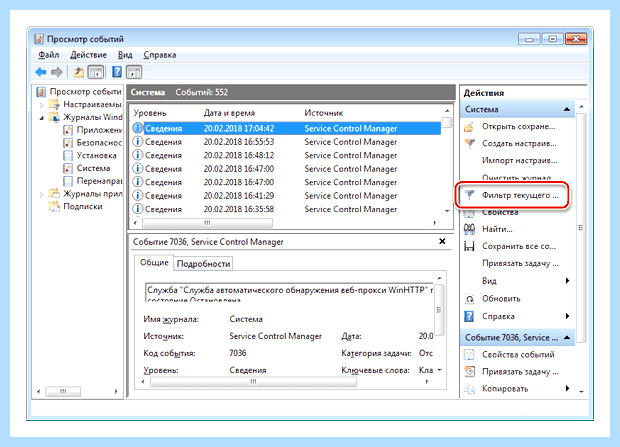
Task: Click the actions pane scroll down arrow
Action: click(x=581, y=391)
